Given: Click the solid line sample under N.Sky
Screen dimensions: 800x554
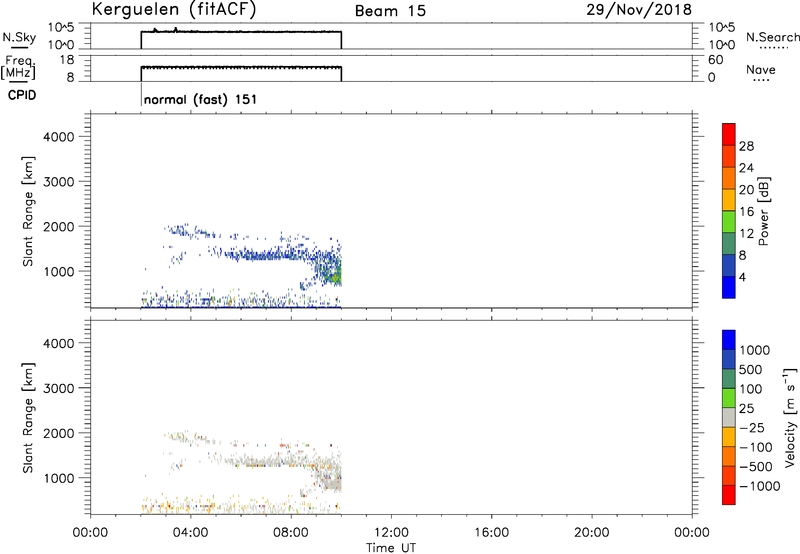Looking at the screenshot, I should point(19,47).
